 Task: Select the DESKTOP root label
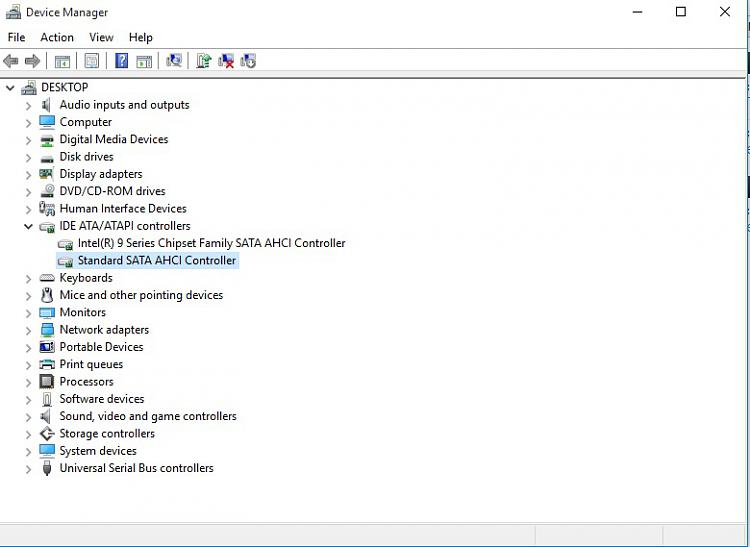point(65,87)
